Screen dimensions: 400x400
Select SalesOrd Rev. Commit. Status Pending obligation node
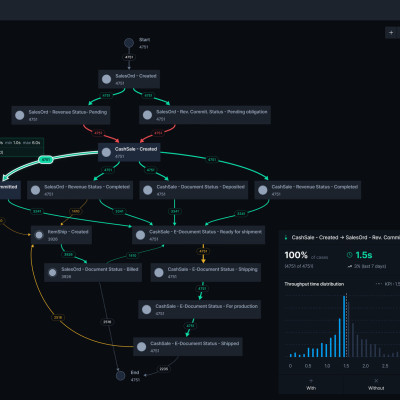pos(205,115)
